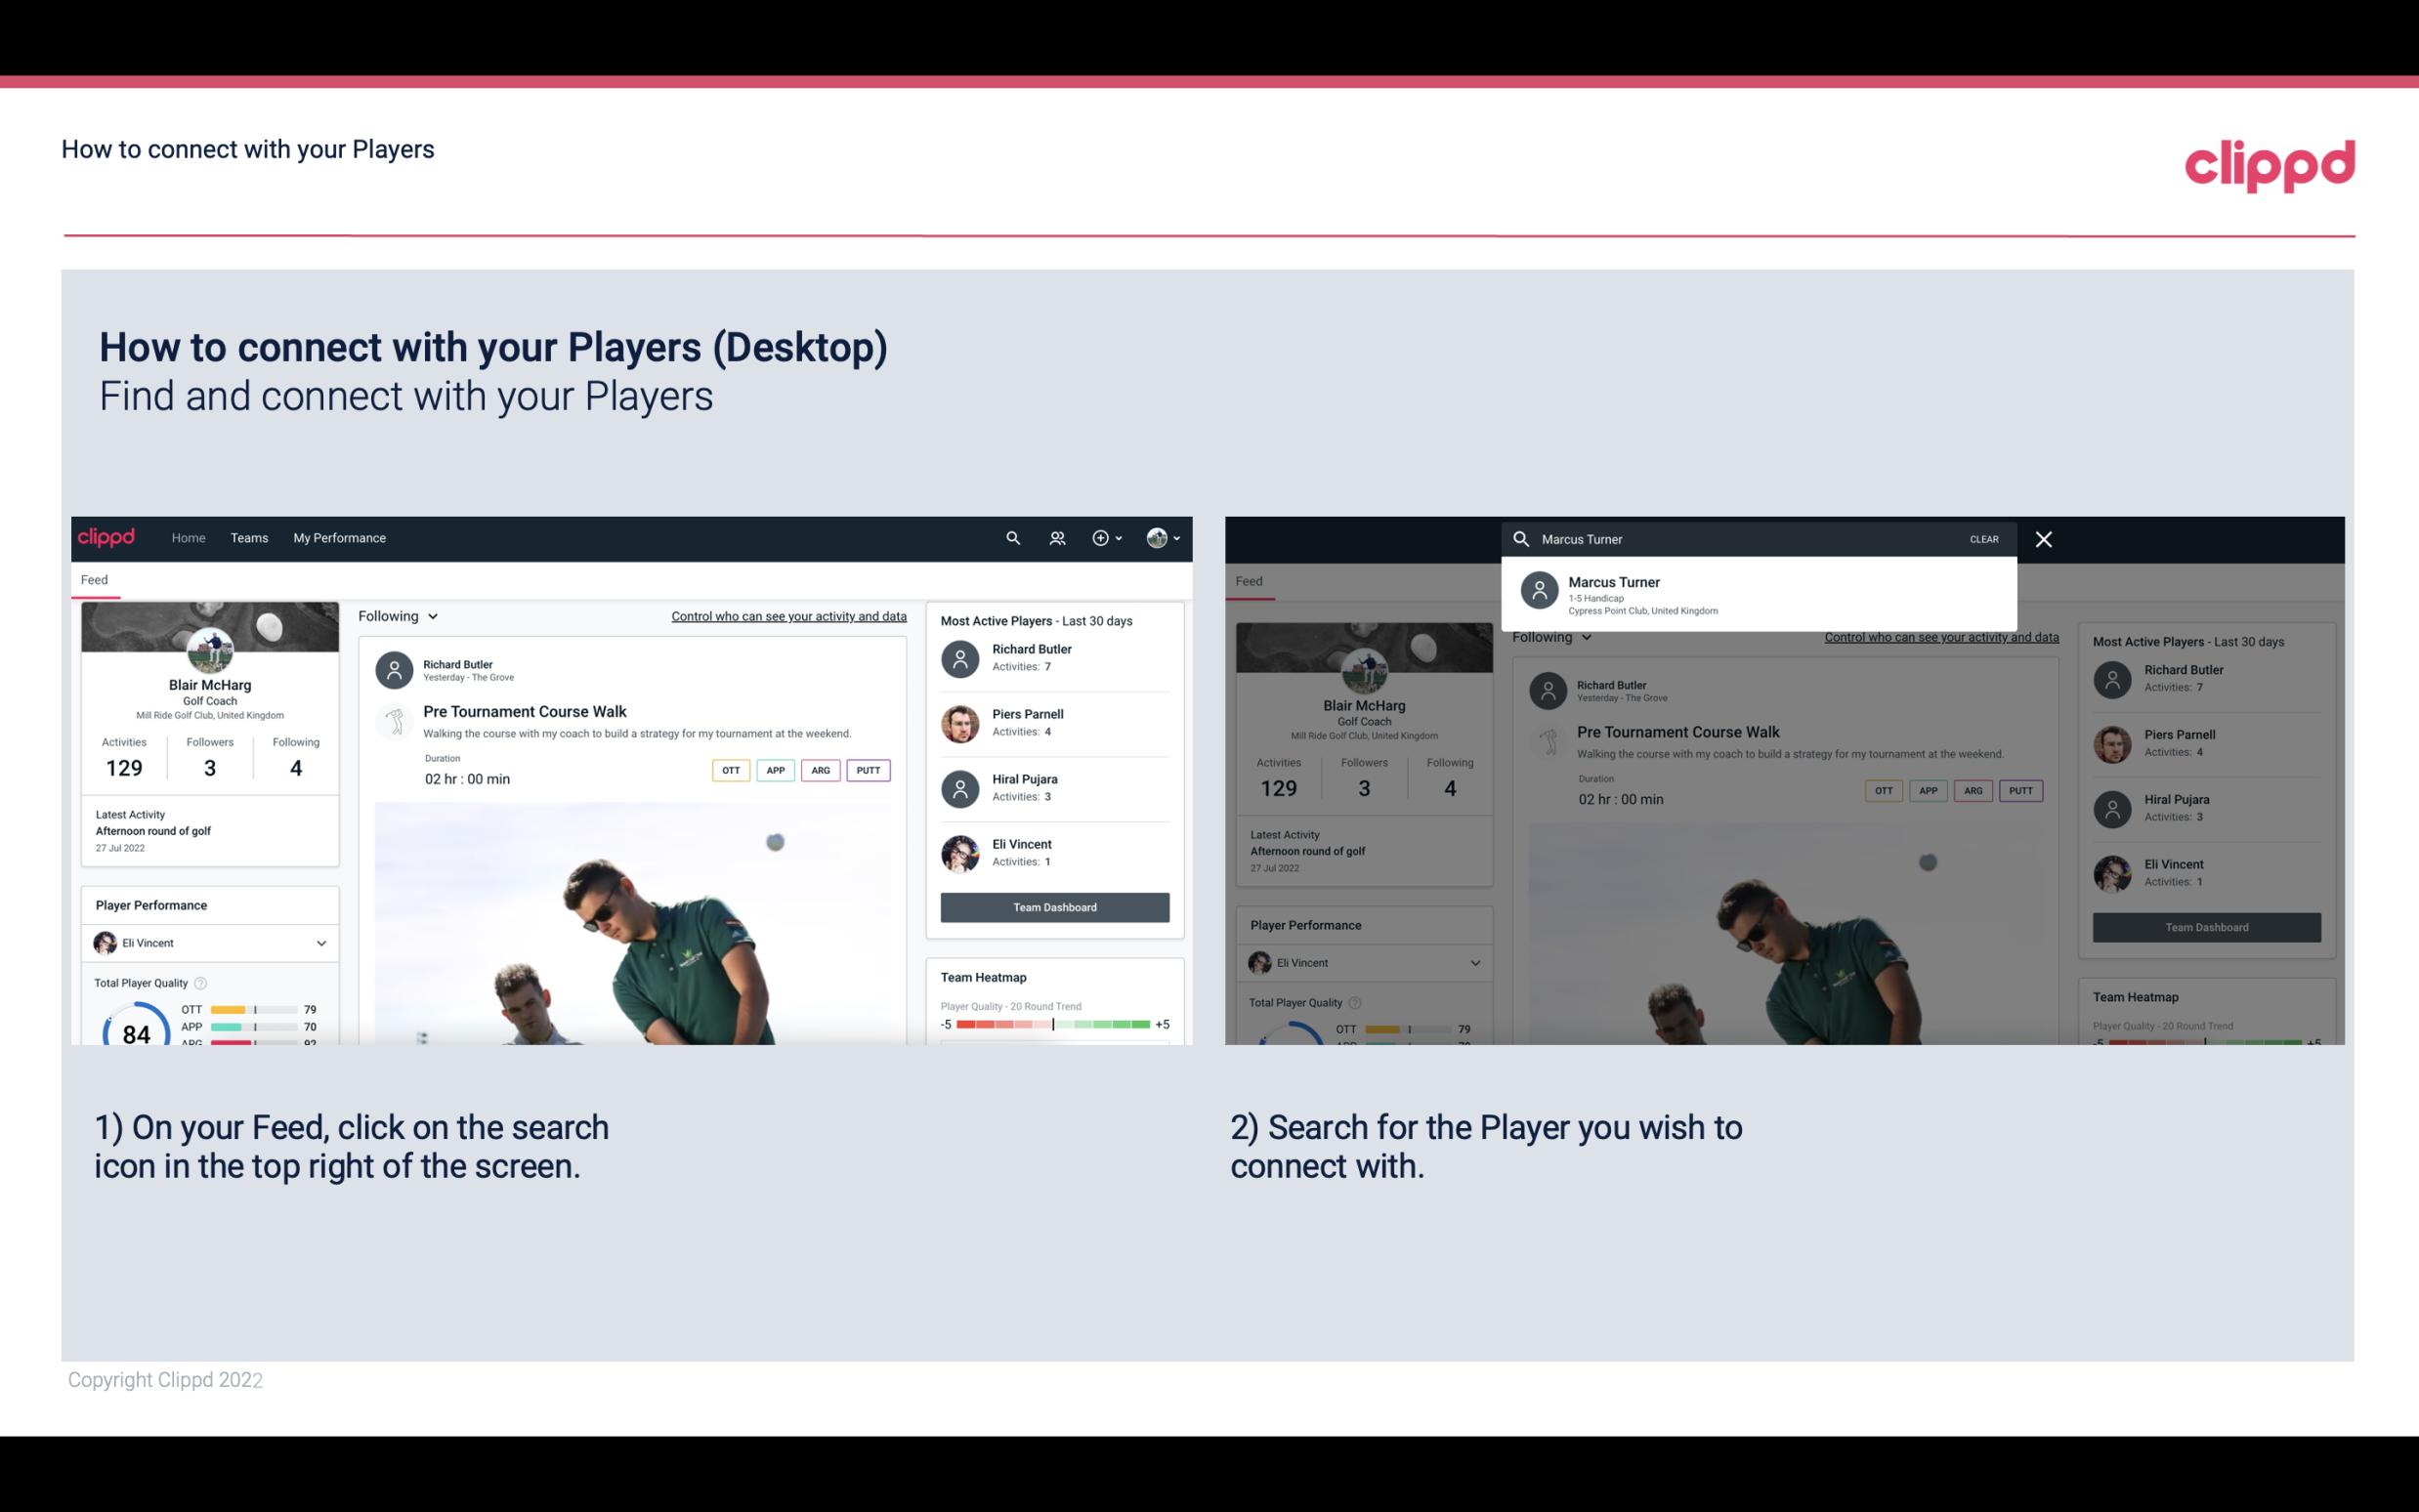Click the Following dropdown on feed
The image size is (2419, 1512).
(x=397, y=615)
